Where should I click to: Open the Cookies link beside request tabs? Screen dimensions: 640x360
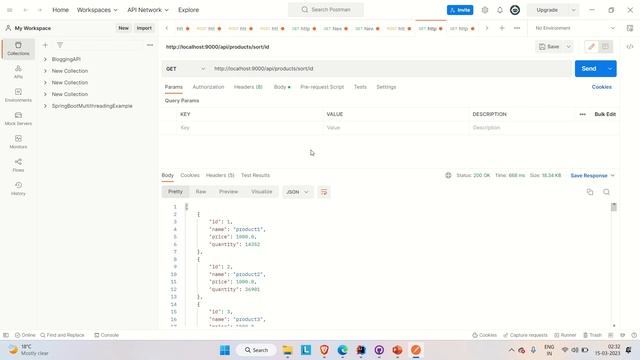602,87
